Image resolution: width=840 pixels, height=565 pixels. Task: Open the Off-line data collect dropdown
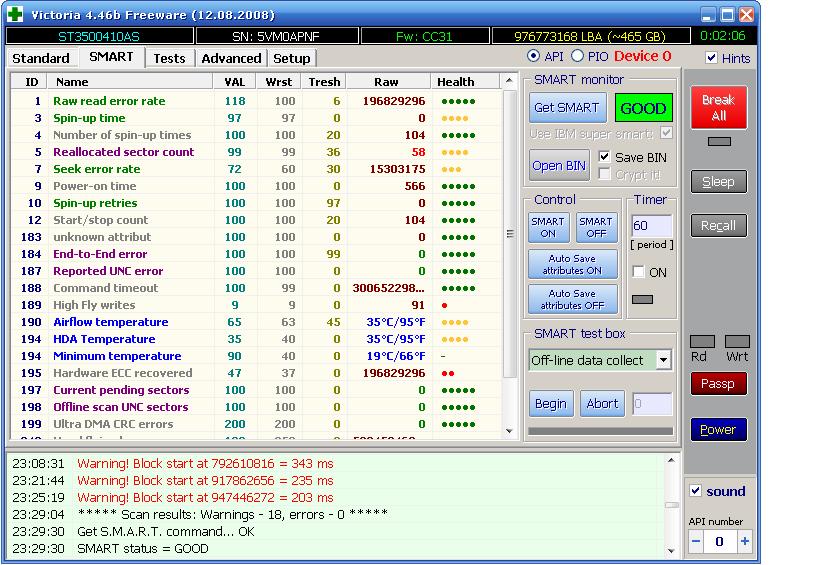(x=663, y=360)
